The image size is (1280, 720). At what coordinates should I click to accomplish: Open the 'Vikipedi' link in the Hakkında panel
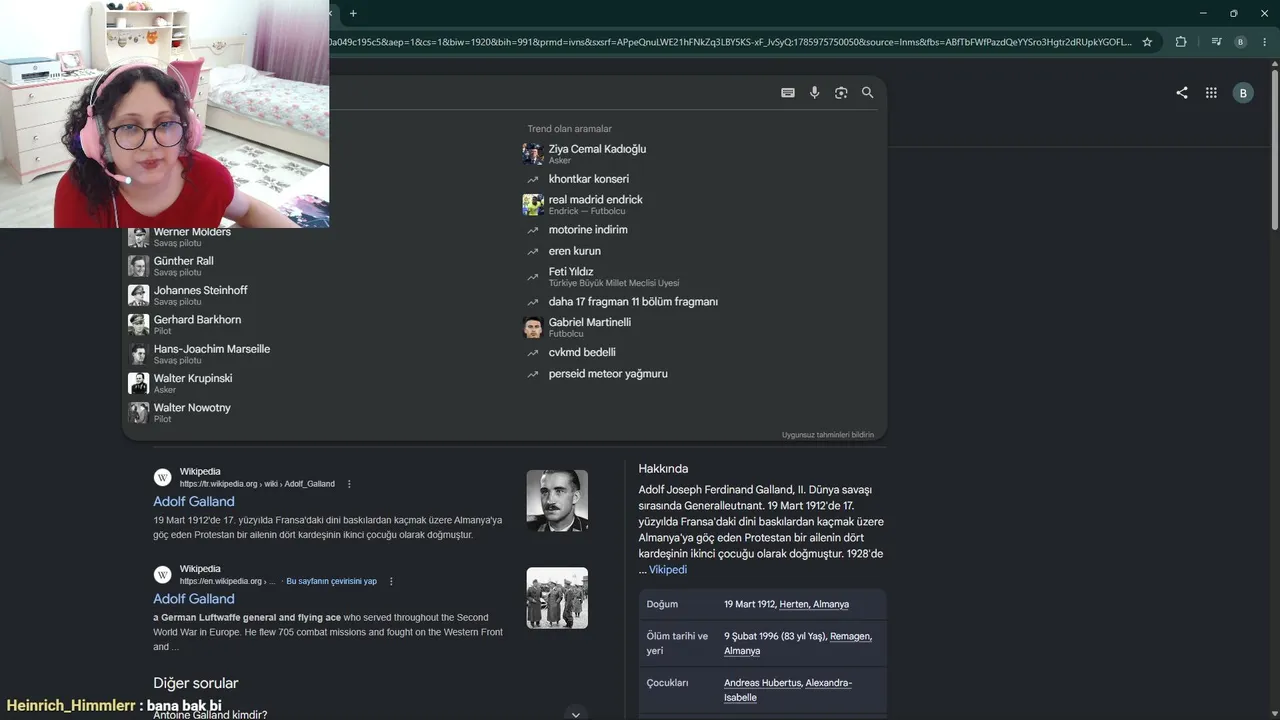tap(668, 570)
